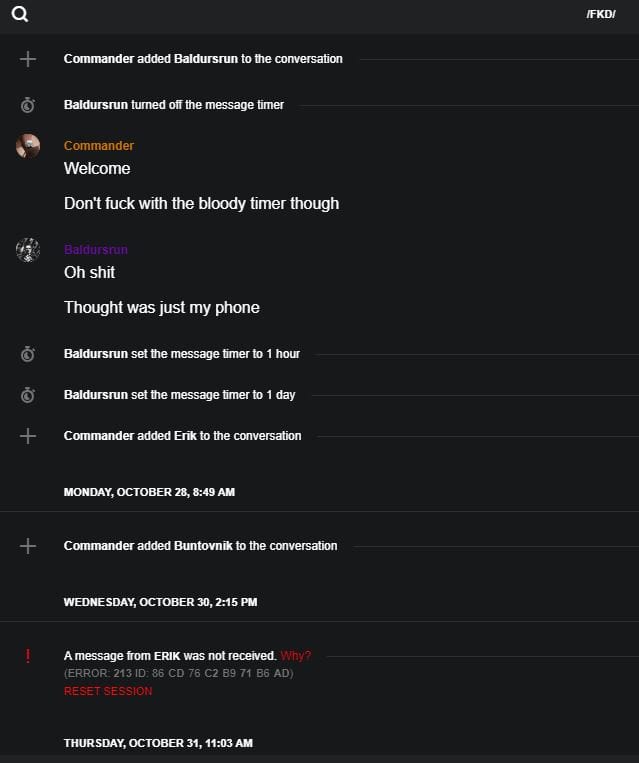Open Commander's avatar picture
This screenshot has height=763, width=639.
(x=28, y=146)
